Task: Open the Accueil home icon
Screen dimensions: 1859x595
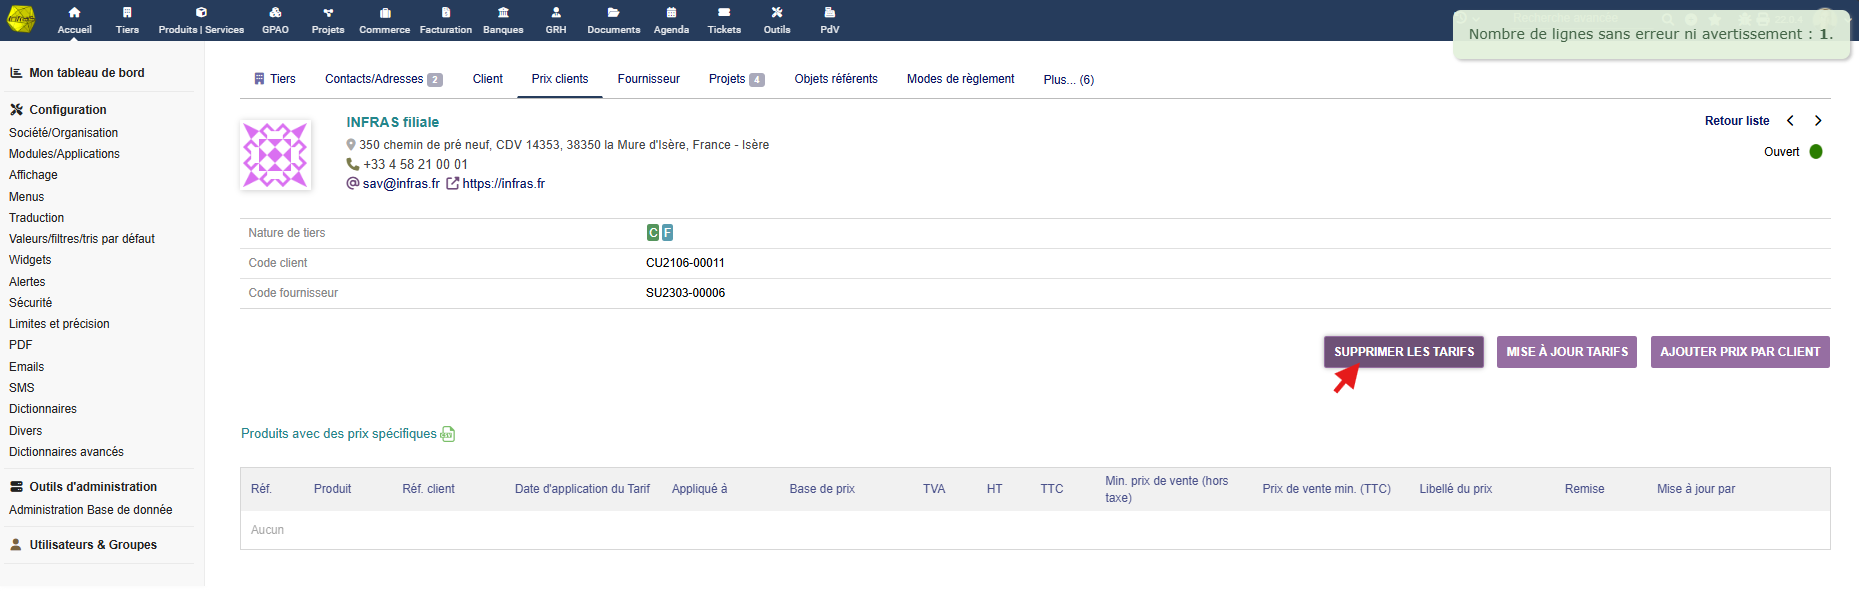Action: coord(74,13)
